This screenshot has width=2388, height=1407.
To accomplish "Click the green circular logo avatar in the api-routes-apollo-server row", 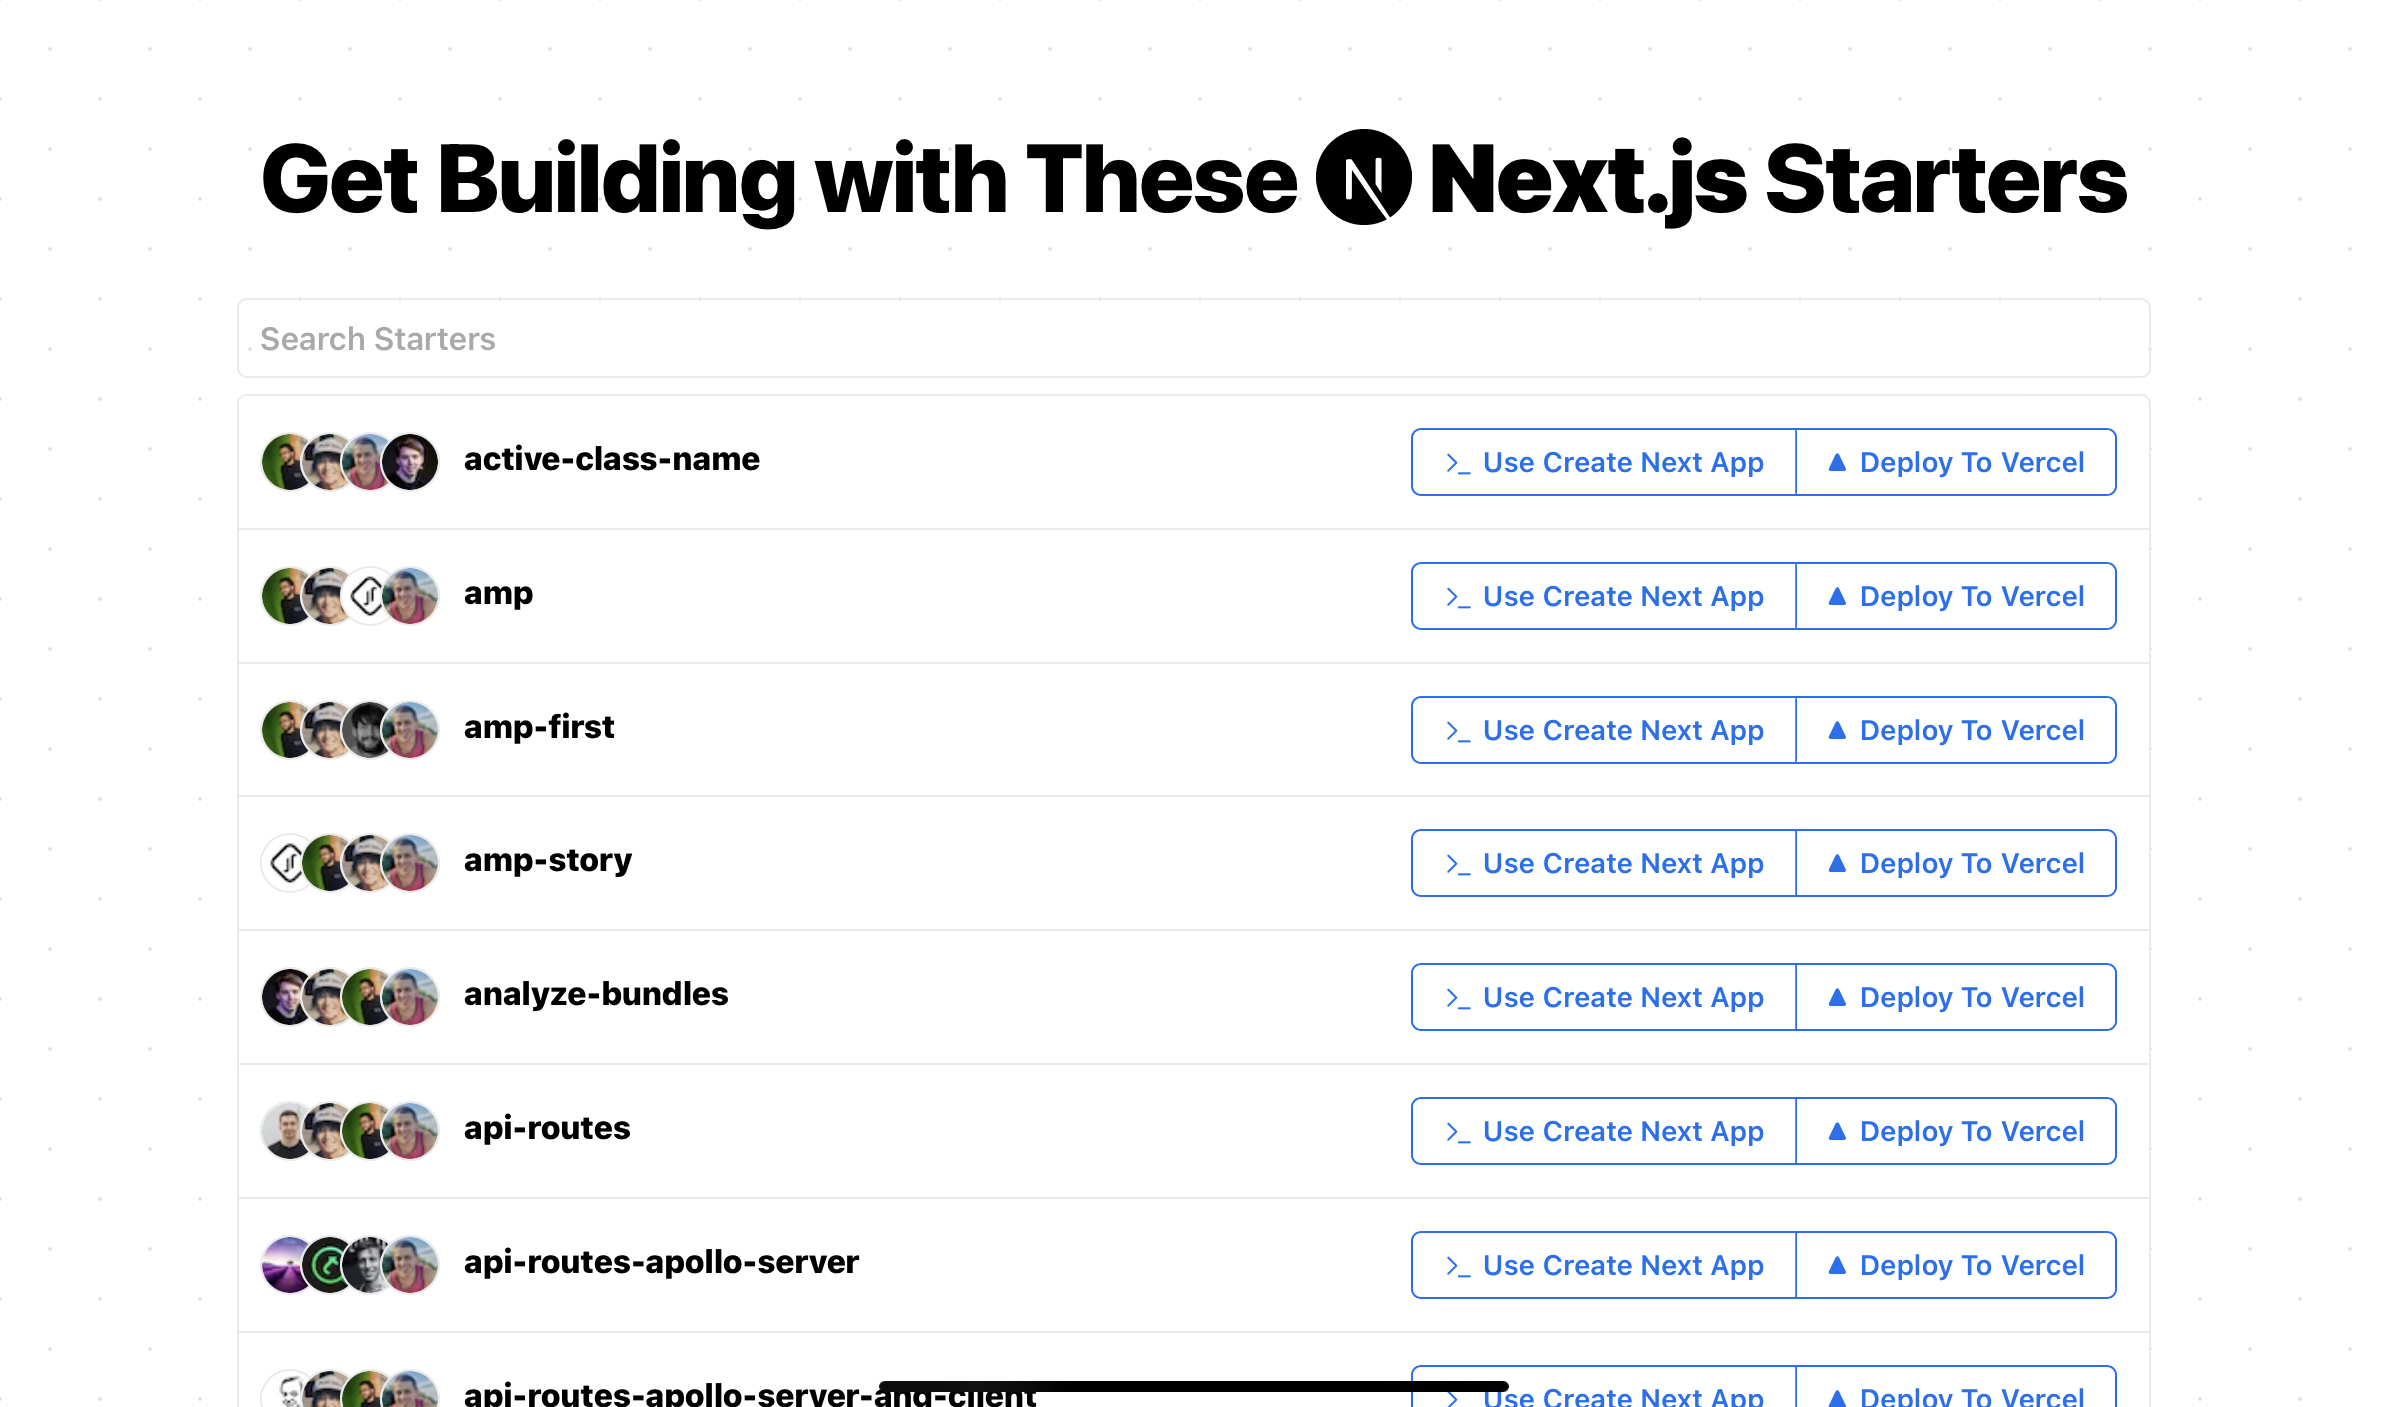I will pos(328,1265).
